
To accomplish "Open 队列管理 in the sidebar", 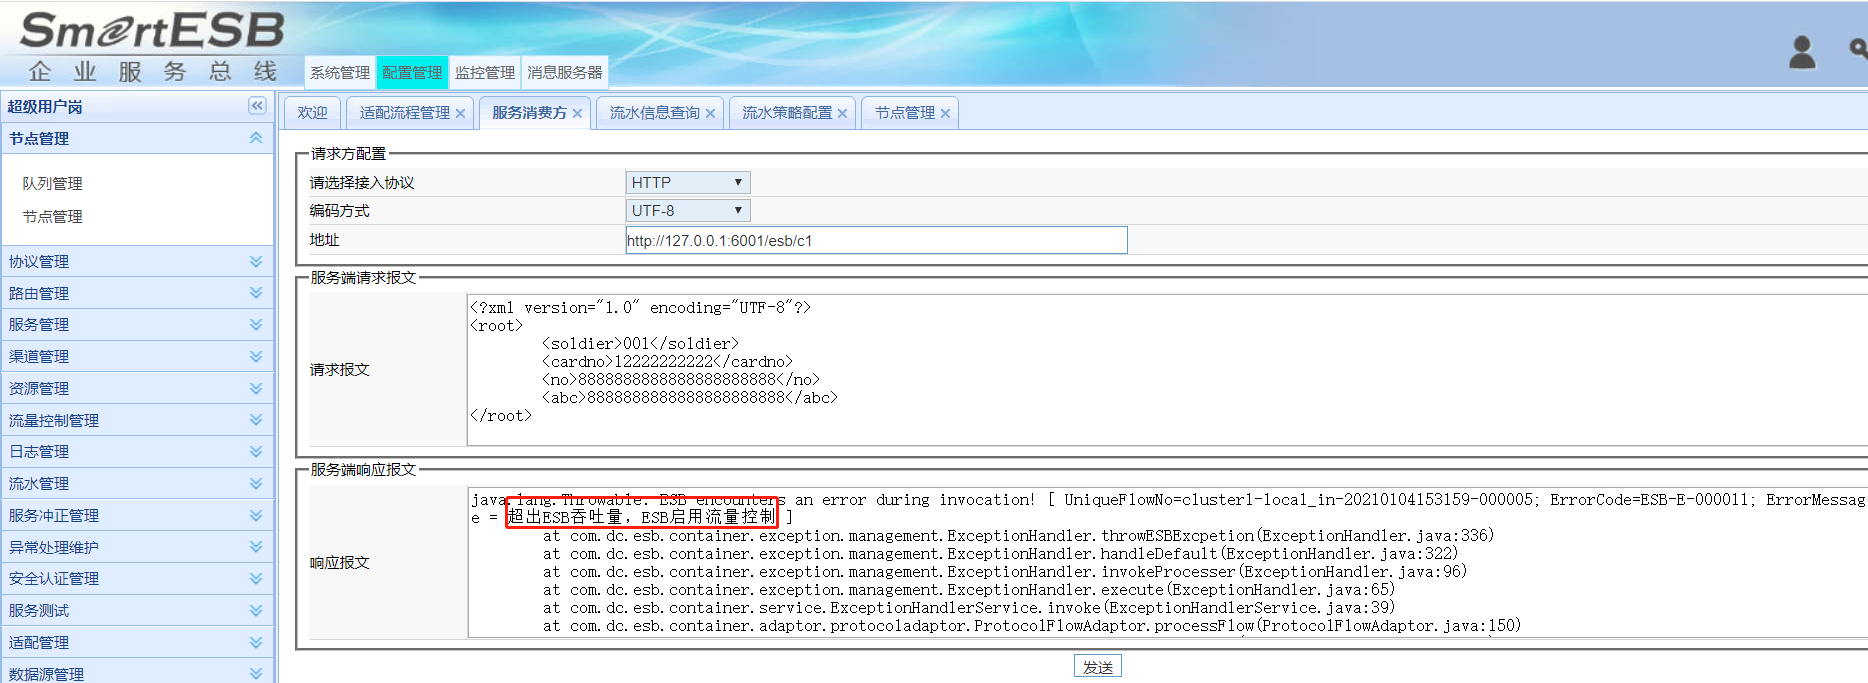I will pos(53,184).
